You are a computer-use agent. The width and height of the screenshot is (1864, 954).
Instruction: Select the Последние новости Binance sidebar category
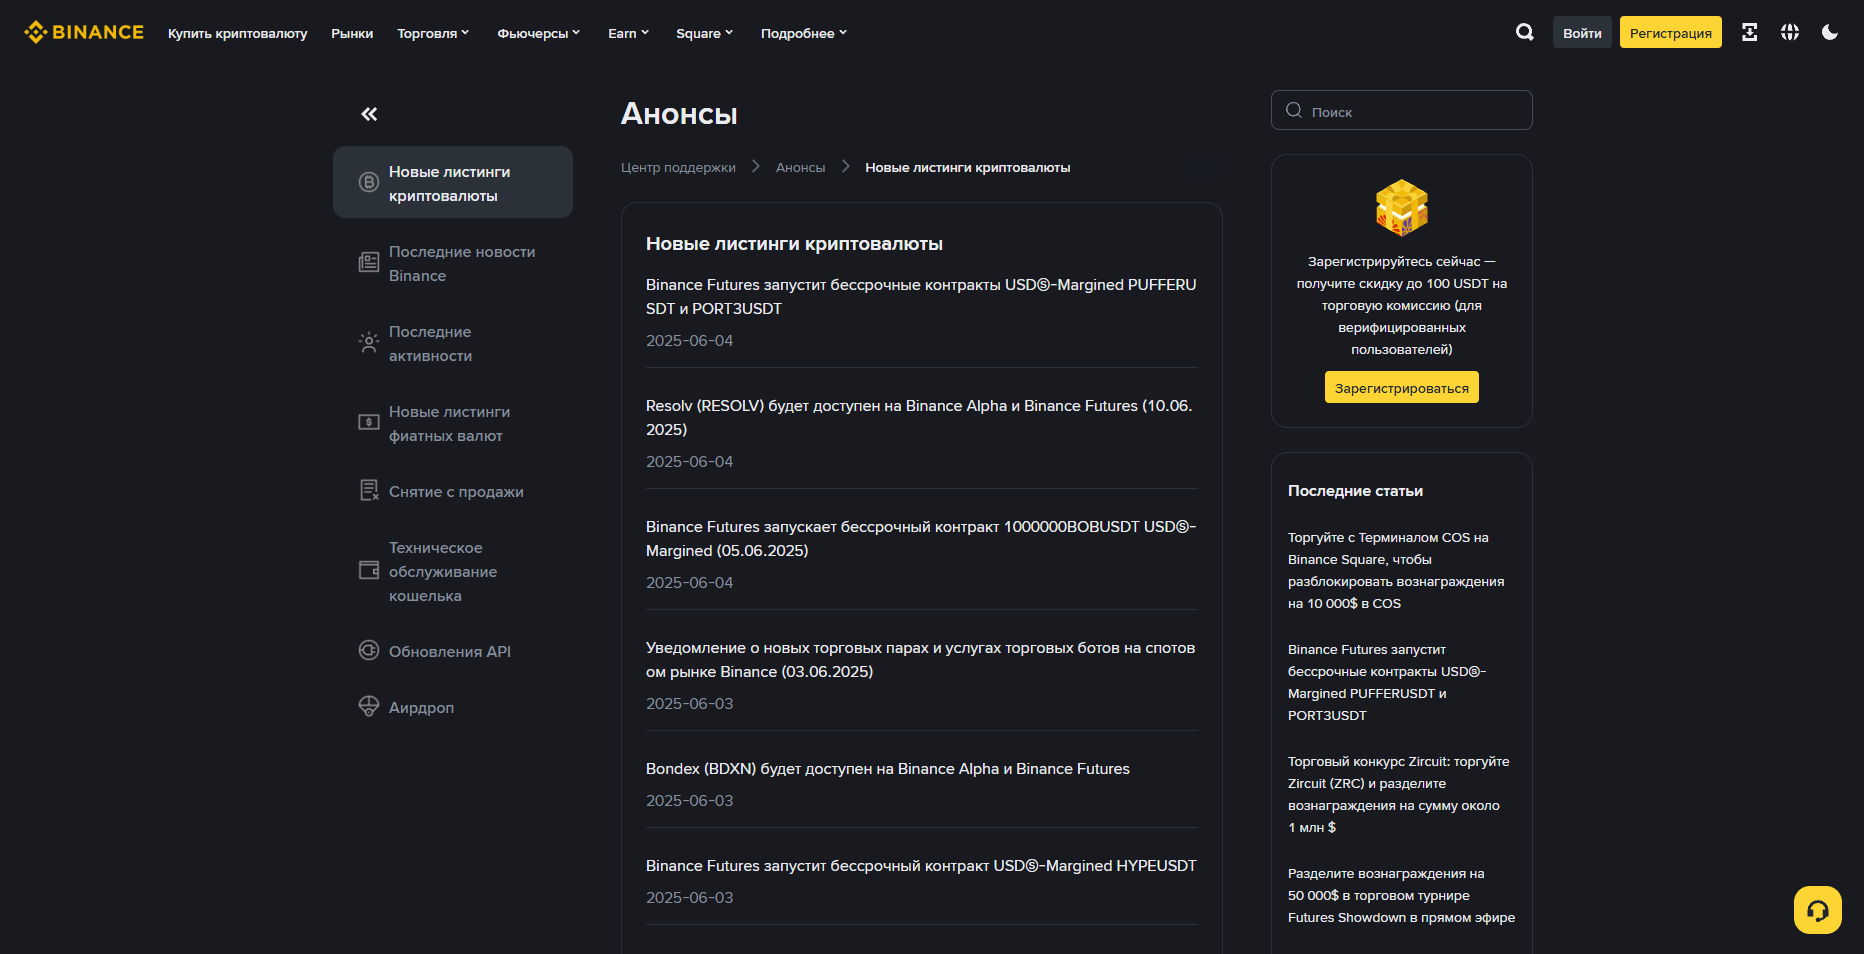[453, 262]
